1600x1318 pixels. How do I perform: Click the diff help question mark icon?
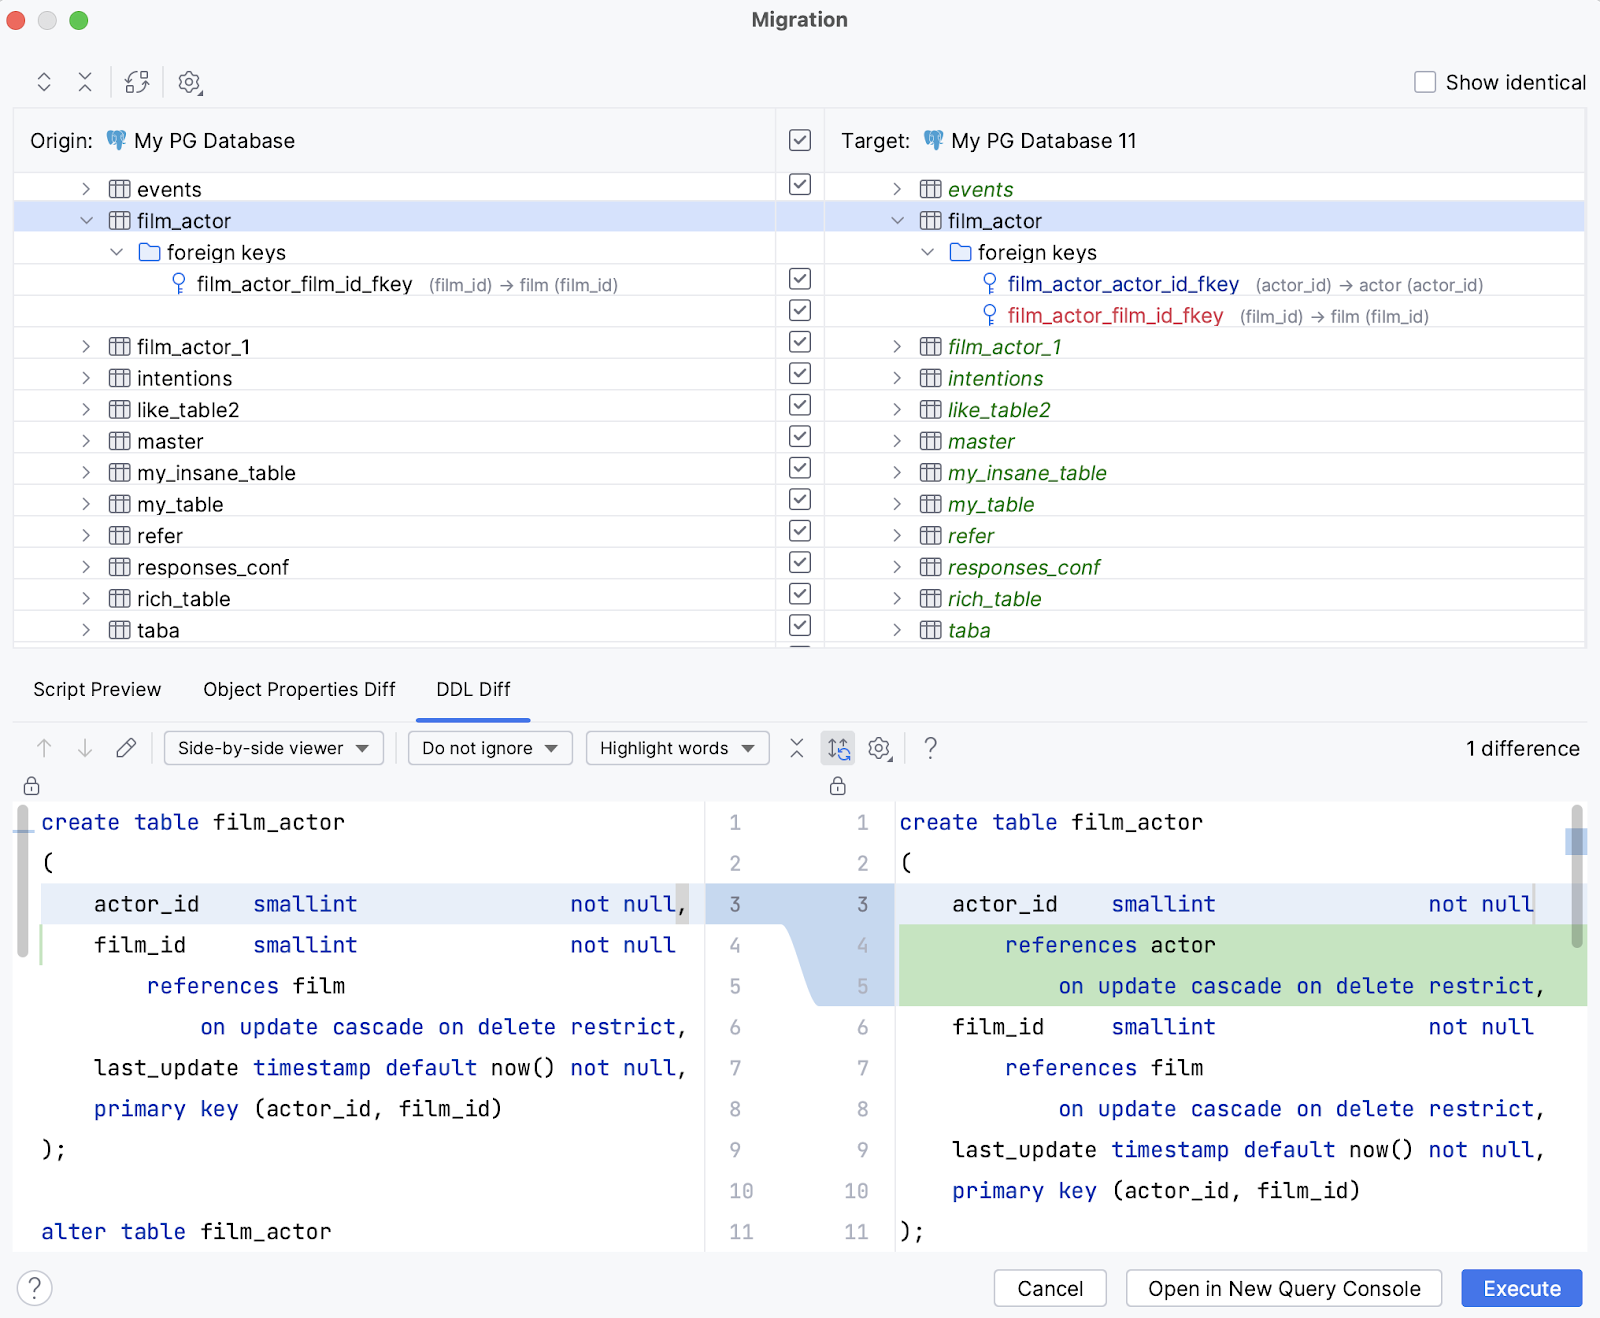coord(930,748)
